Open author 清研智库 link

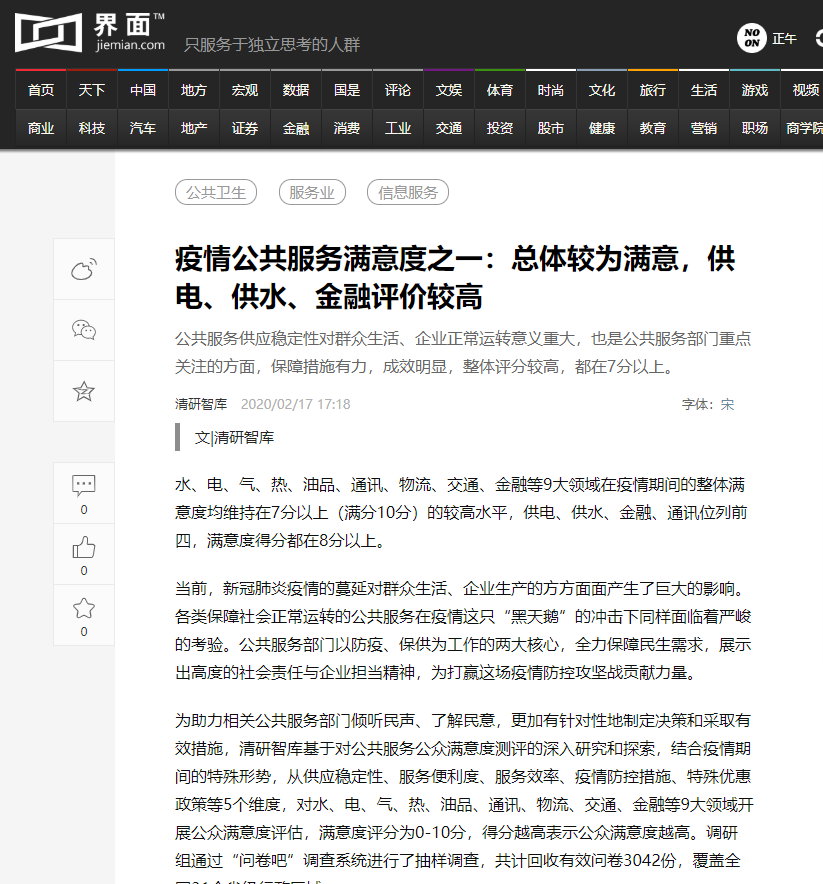(201, 404)
